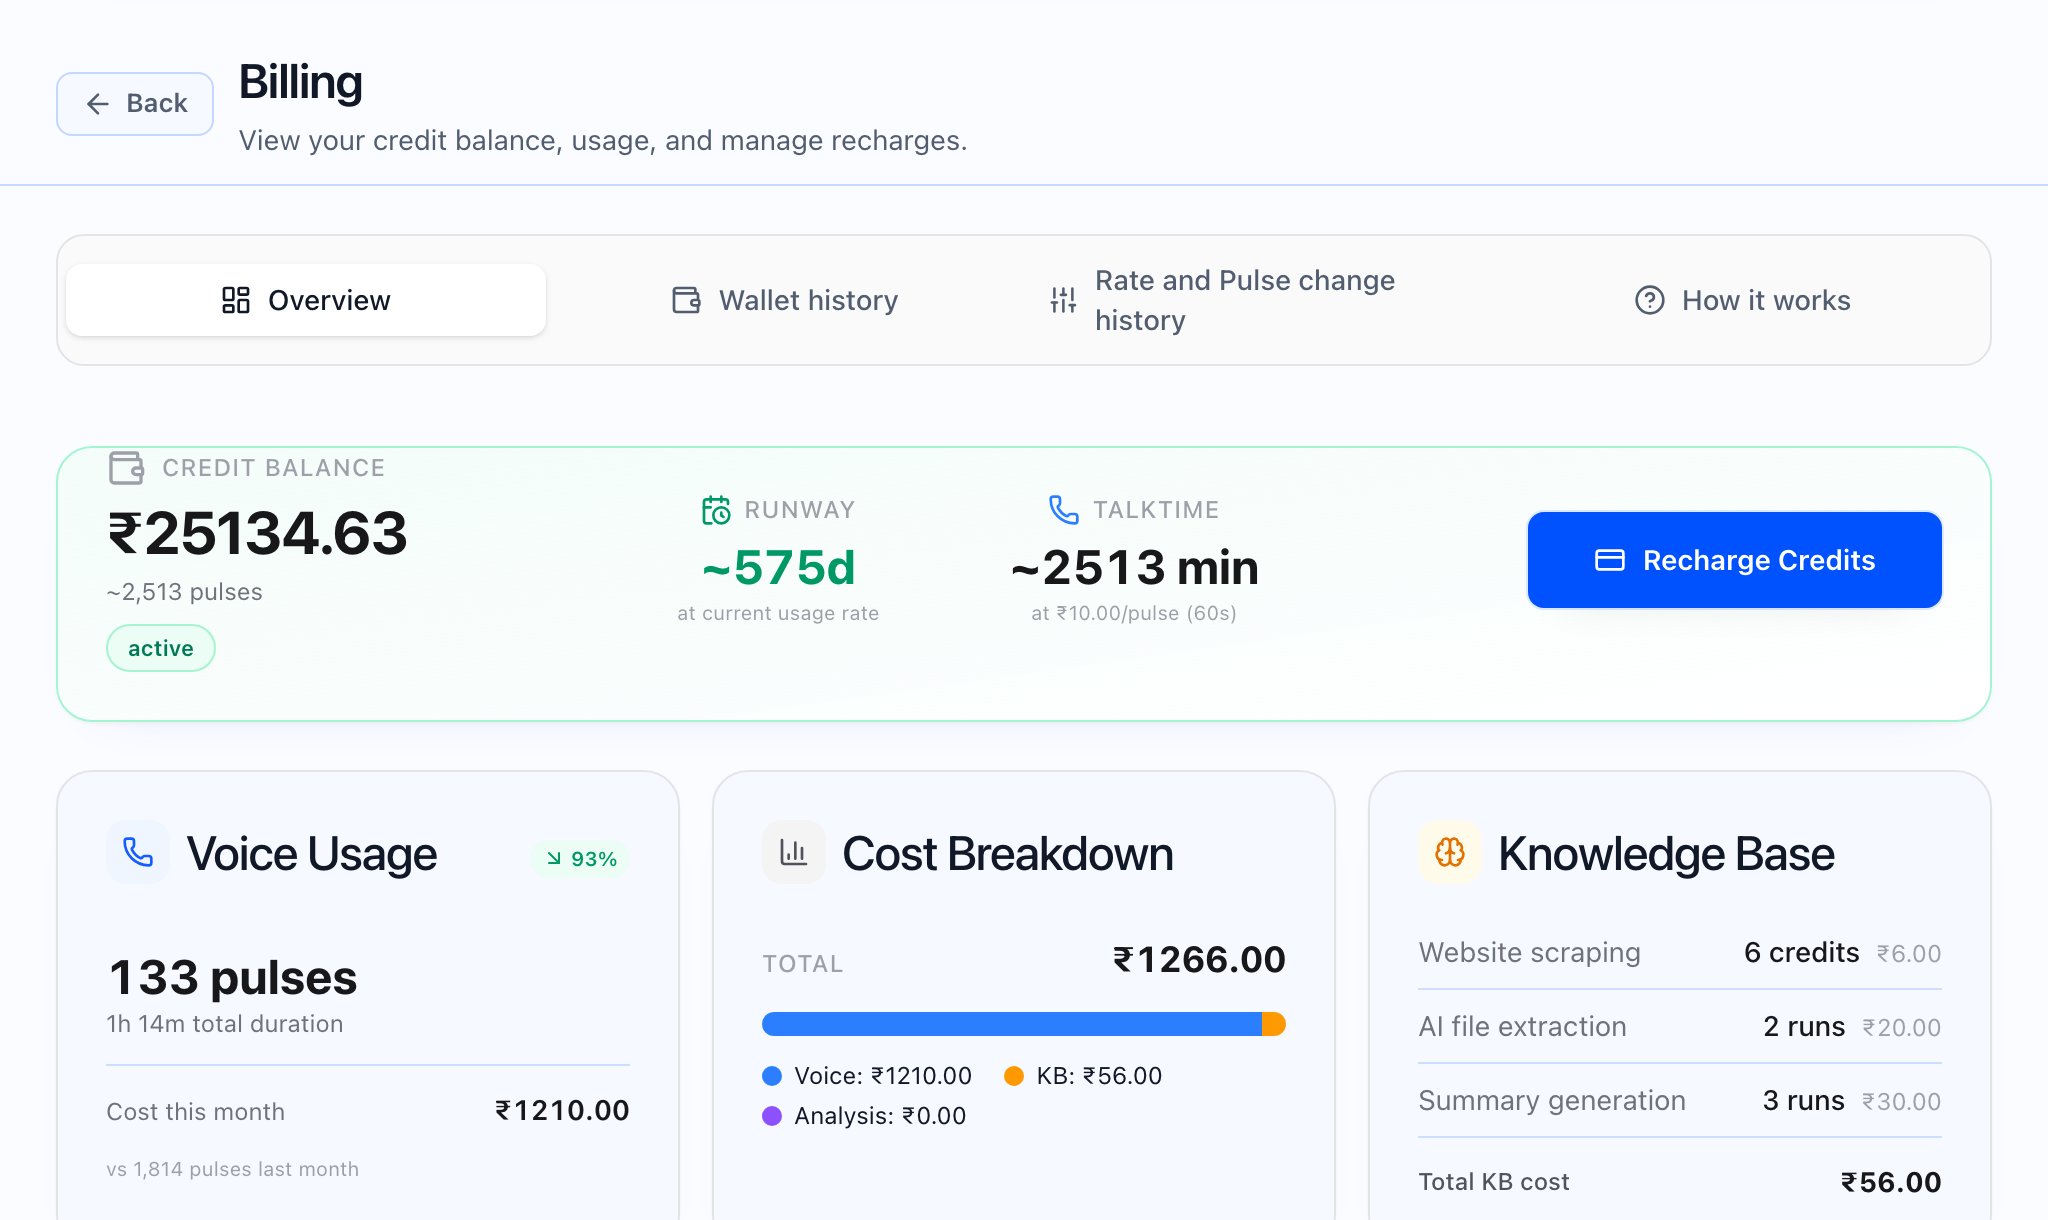Click the purple Analysis legend dot
The width and height of the screenshot is (2048, 1220).
tap(772, 1116)
